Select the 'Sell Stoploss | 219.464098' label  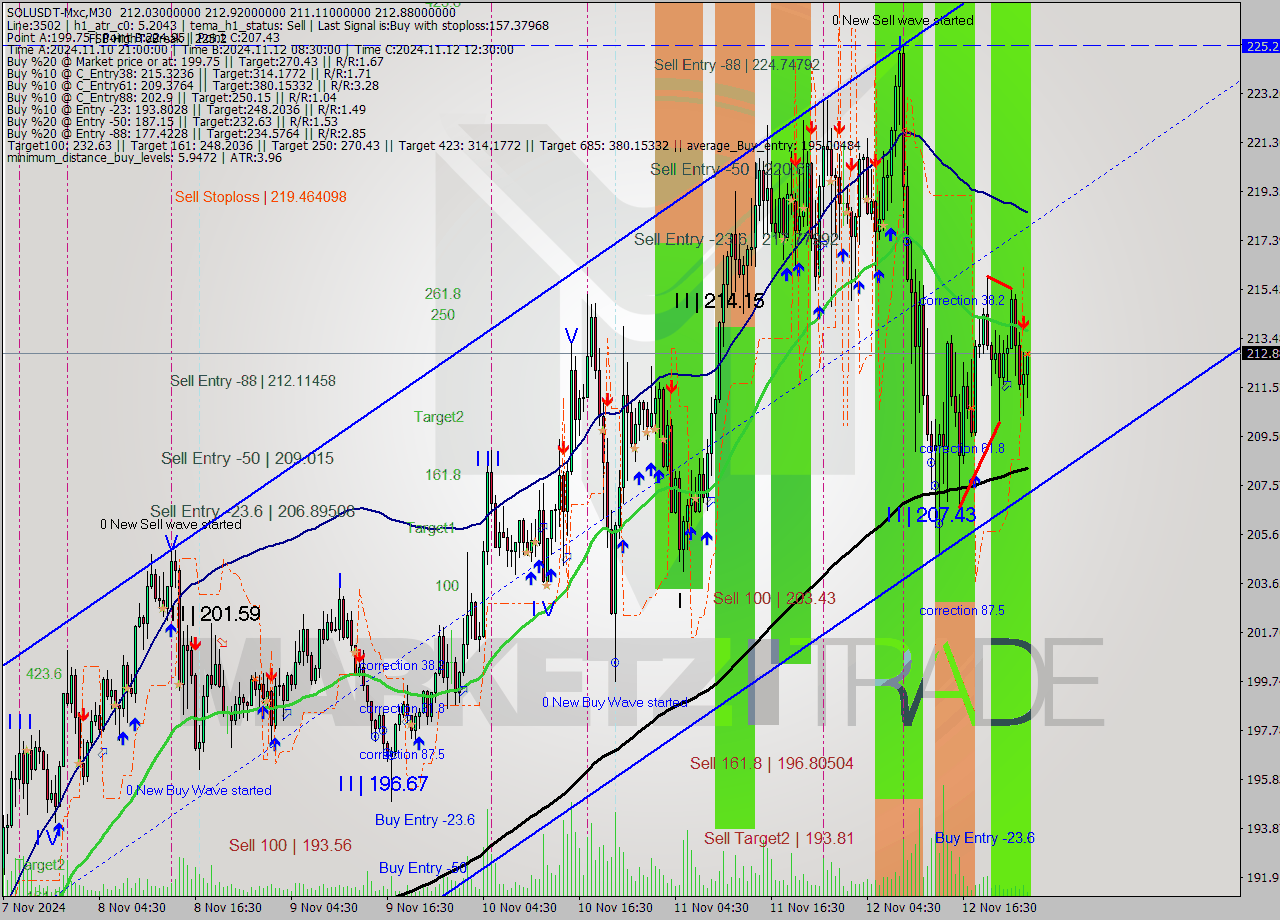pyautogui.click(x=260, y=197)
